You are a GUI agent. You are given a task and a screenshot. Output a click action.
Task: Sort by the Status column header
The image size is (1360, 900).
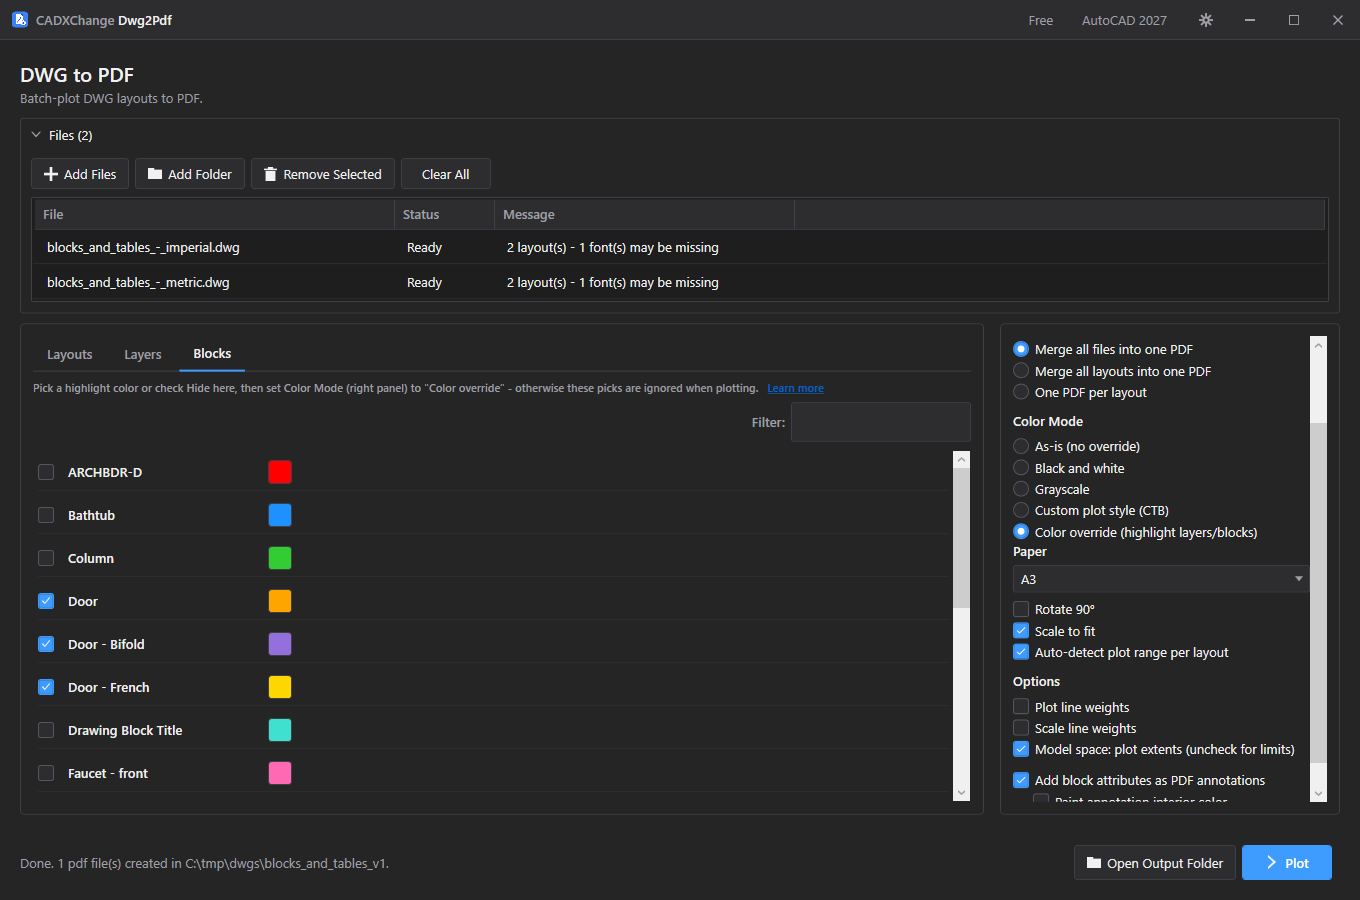coord(444,214)
